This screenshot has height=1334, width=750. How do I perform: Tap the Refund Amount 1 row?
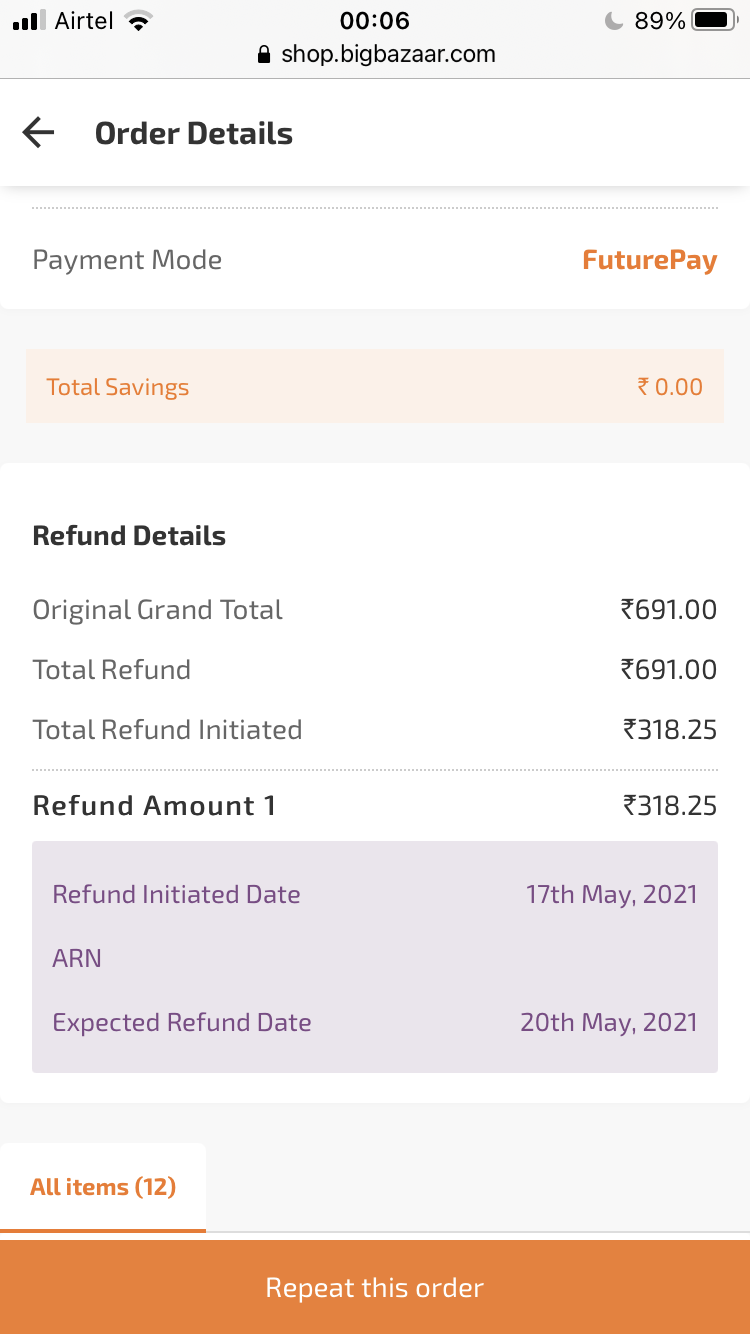(374, 806)
